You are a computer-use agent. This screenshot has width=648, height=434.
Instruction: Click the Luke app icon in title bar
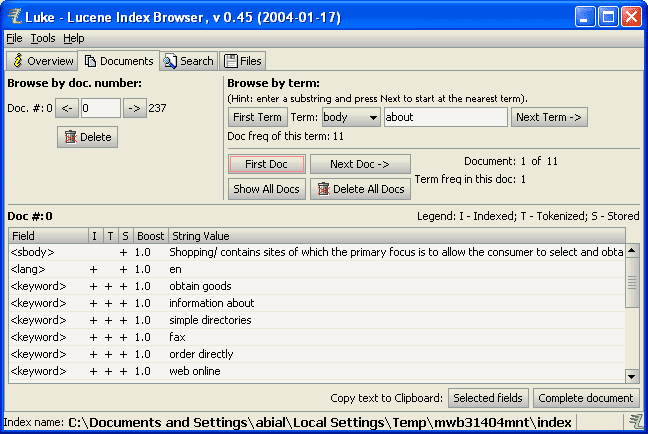point(15,17)
